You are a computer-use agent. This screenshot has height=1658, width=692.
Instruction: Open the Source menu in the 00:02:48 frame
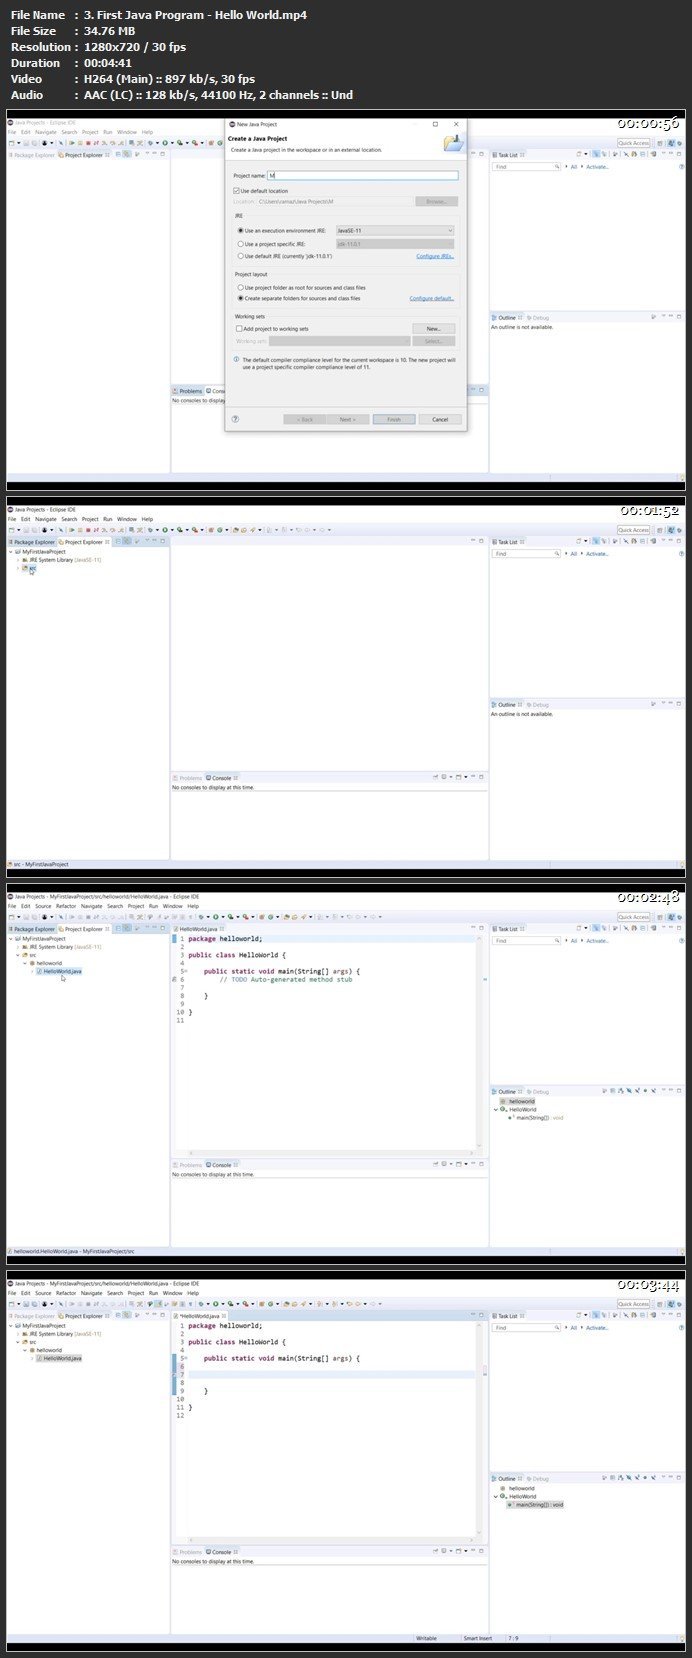pos(43,906)
